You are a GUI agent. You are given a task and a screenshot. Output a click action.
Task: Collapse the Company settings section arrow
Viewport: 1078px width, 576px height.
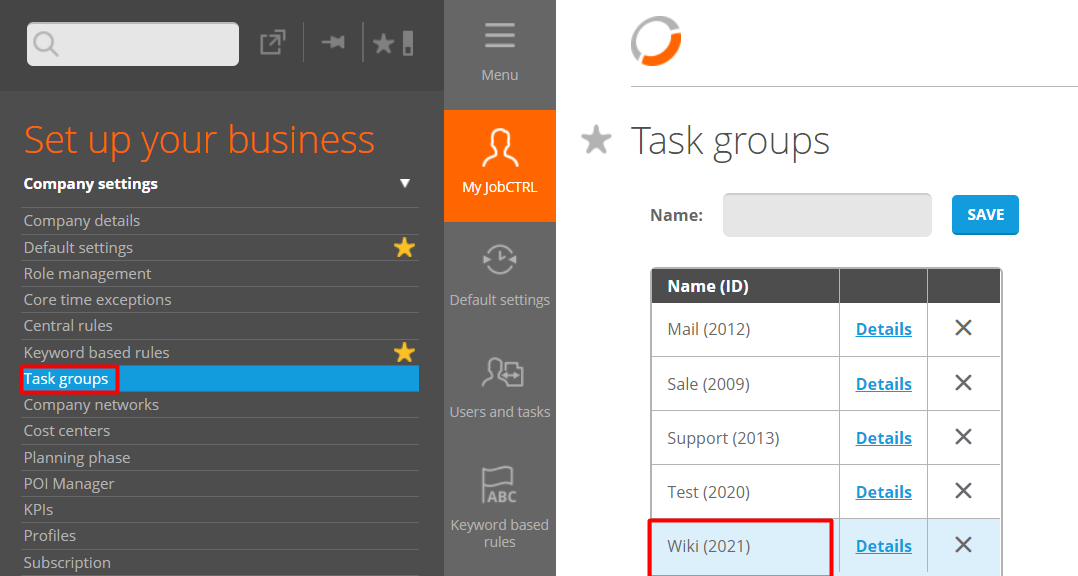[x=405, y=184]
